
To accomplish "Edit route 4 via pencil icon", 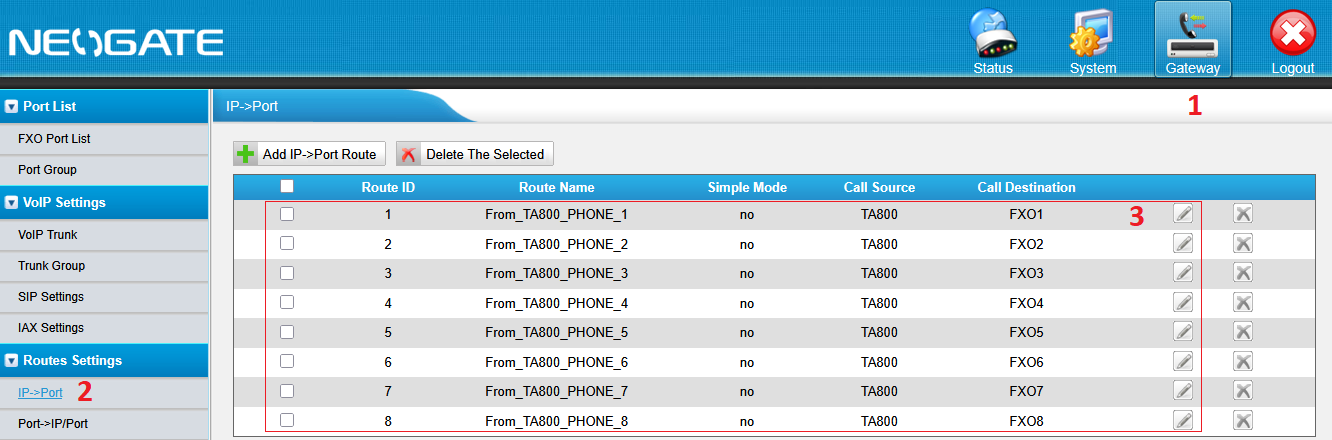I will (x=1183, y=302).
